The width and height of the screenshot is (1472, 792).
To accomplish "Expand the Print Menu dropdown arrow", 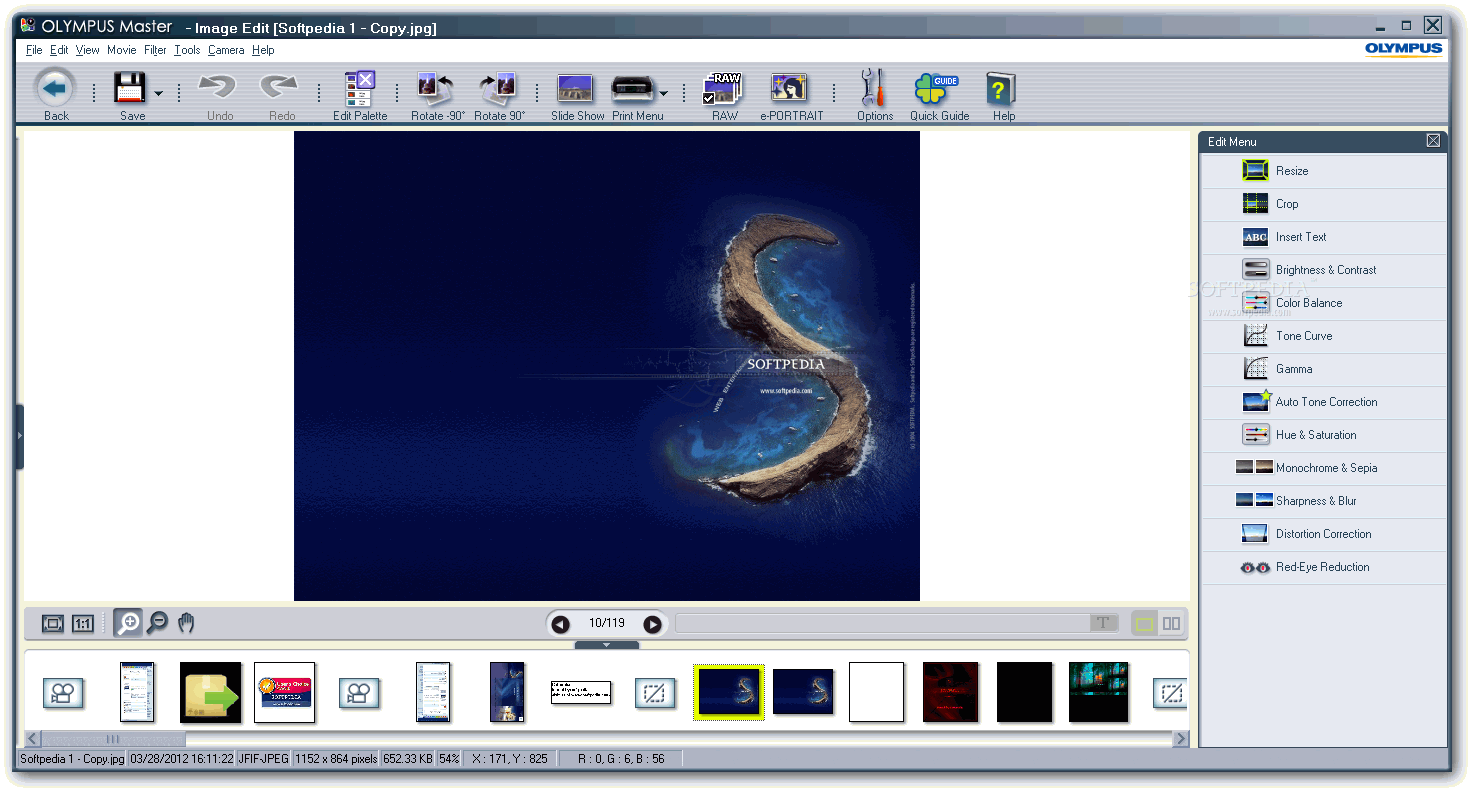I will coord(663,94).
